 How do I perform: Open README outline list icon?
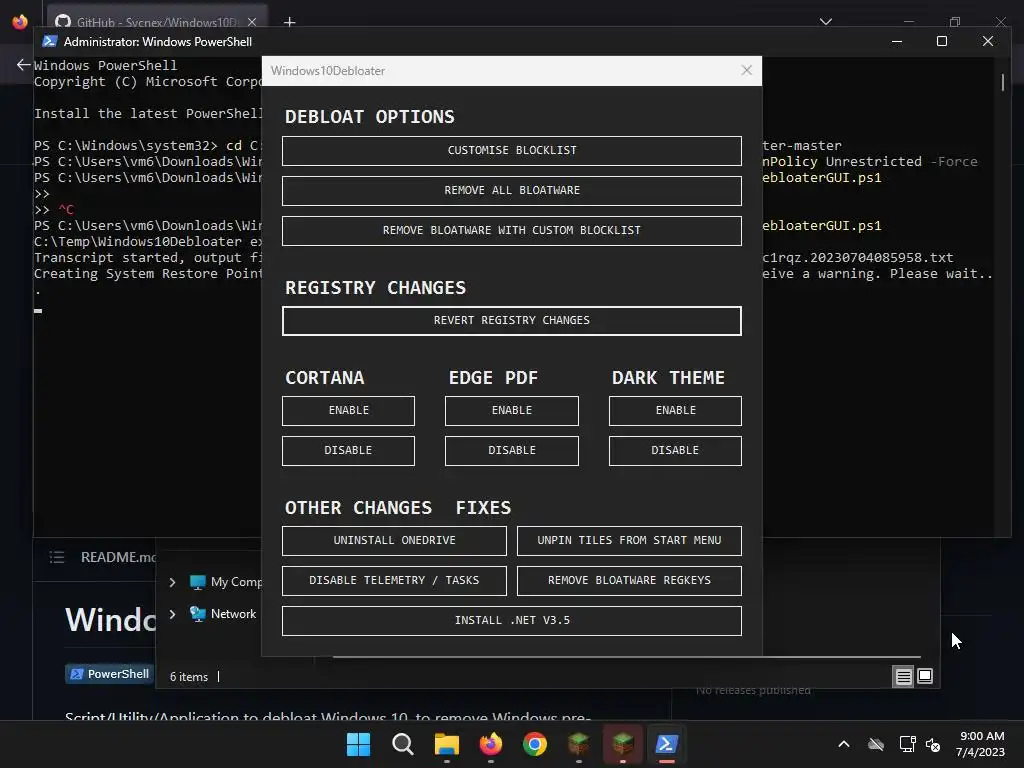[57, 557]
